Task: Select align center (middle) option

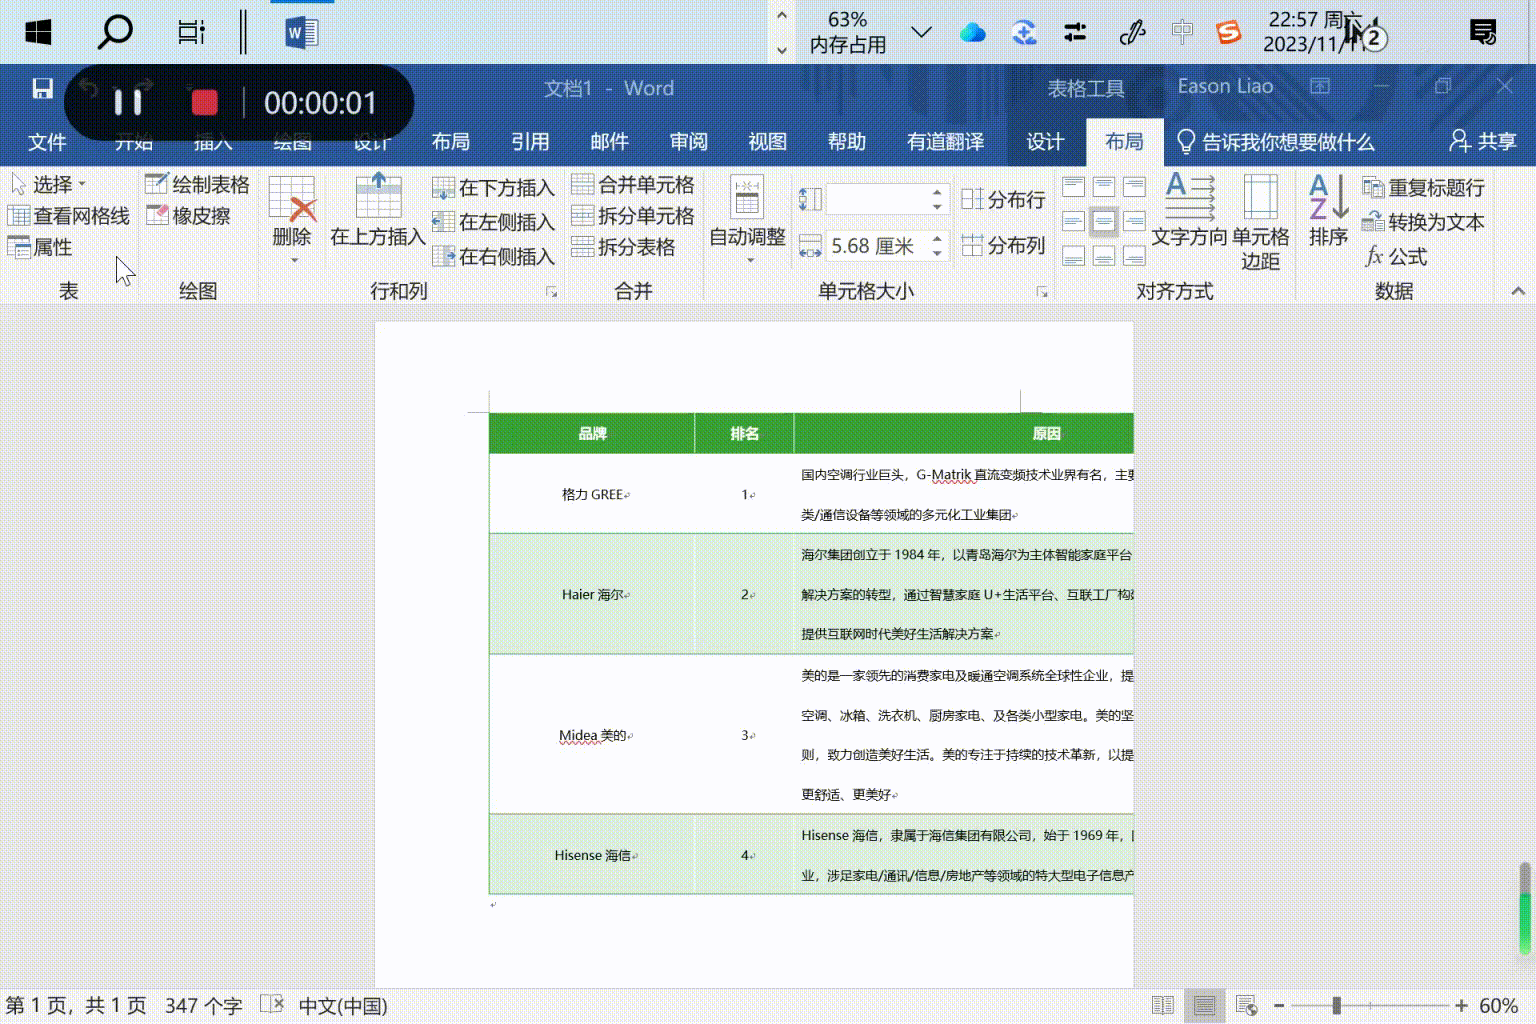Action: pyautogui.click(x=1104, y=221)
